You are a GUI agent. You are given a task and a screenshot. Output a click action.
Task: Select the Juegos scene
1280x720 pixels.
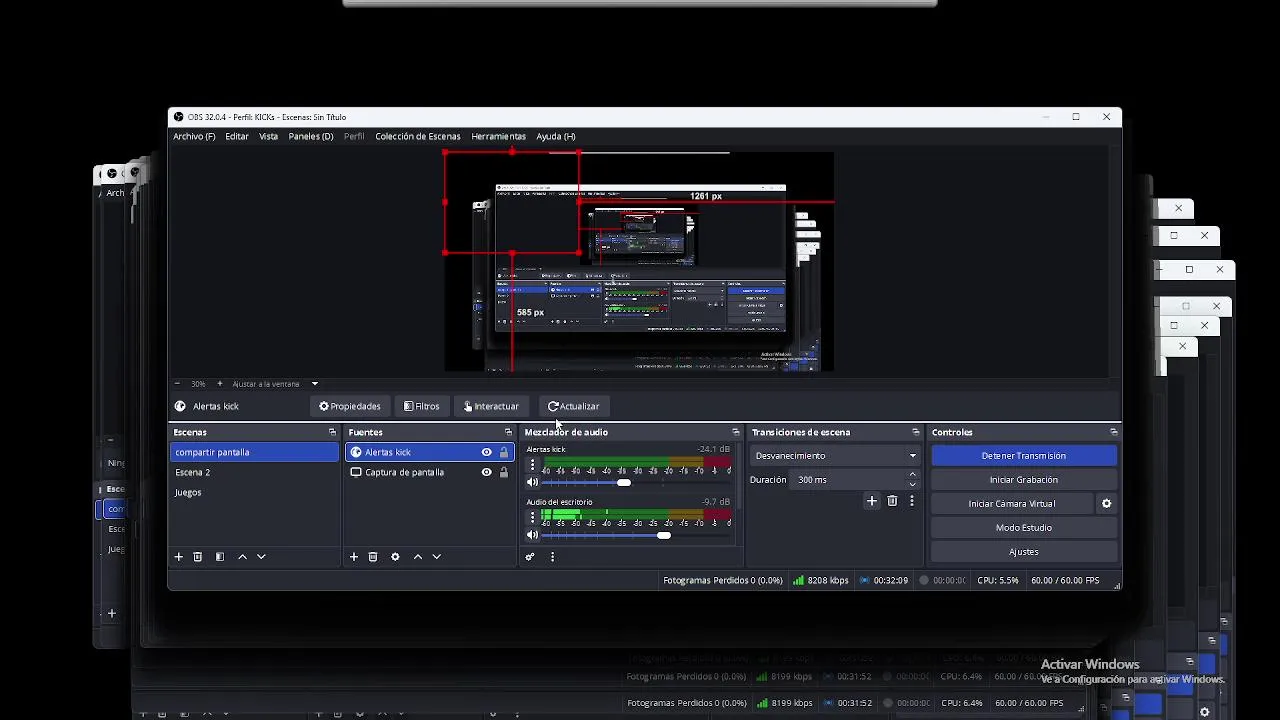point(255,492)
